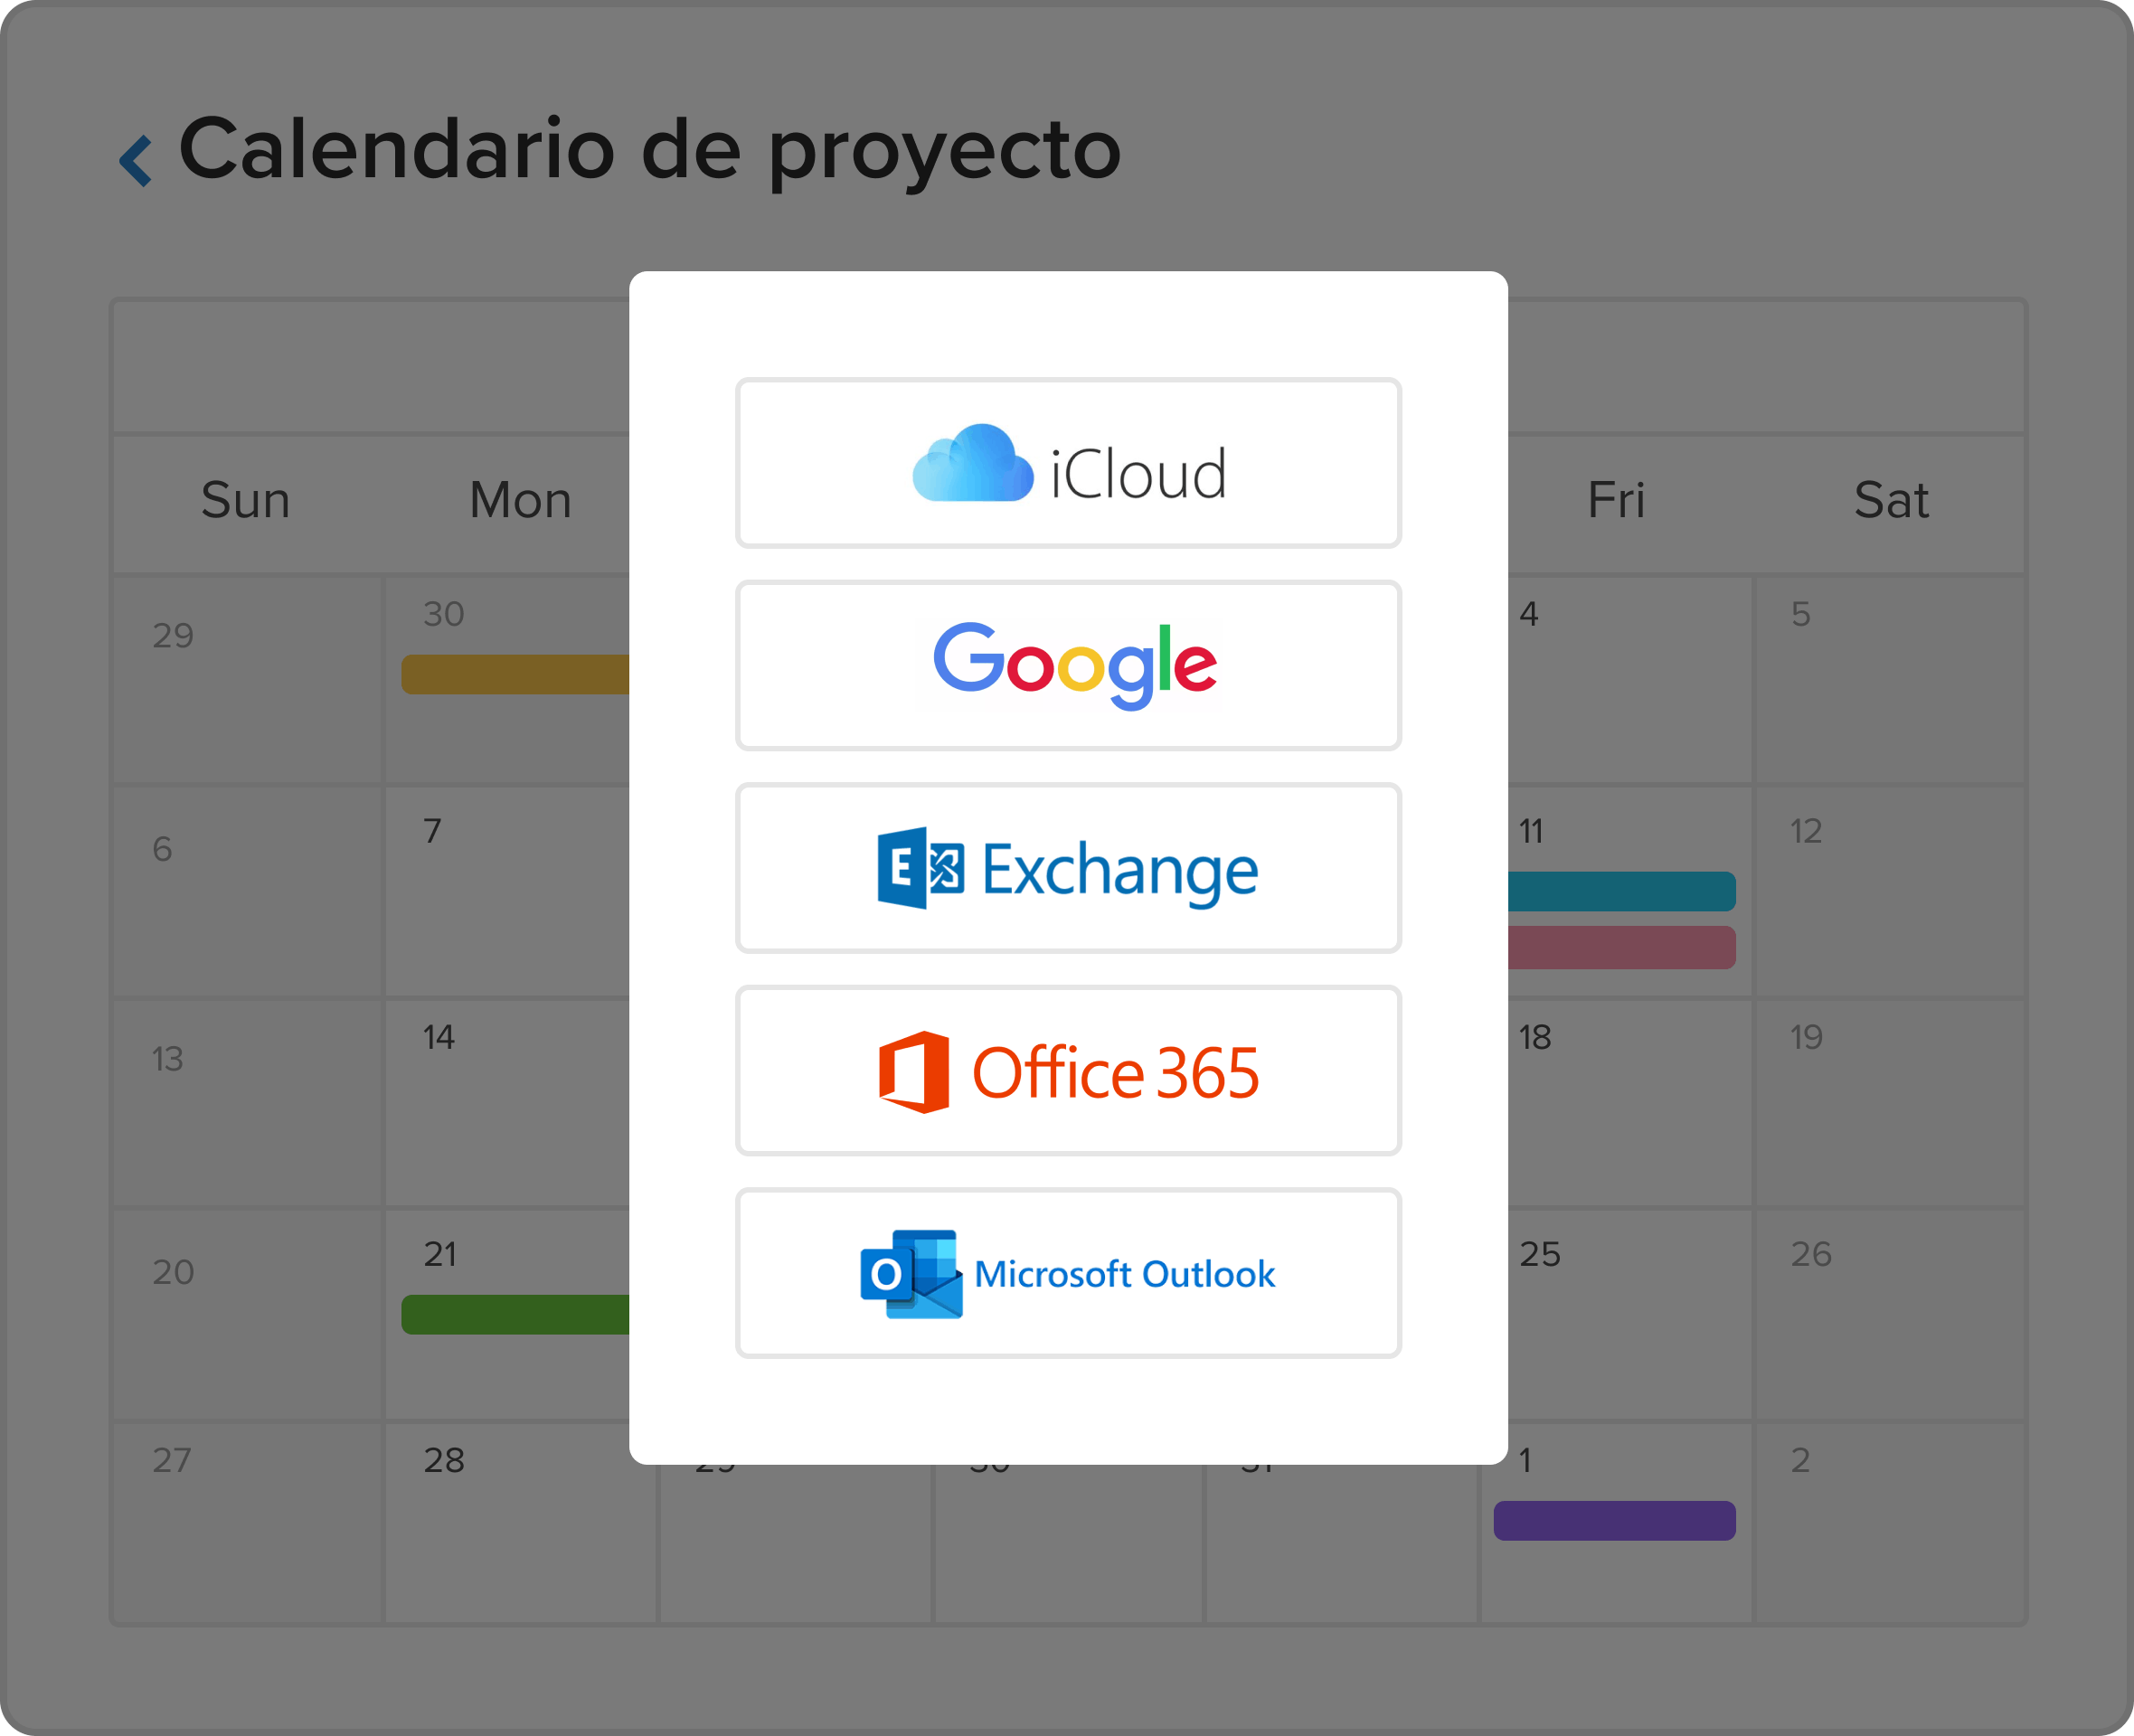
Task: Click the Office 365 text label
Action: coord(1115,1073)
